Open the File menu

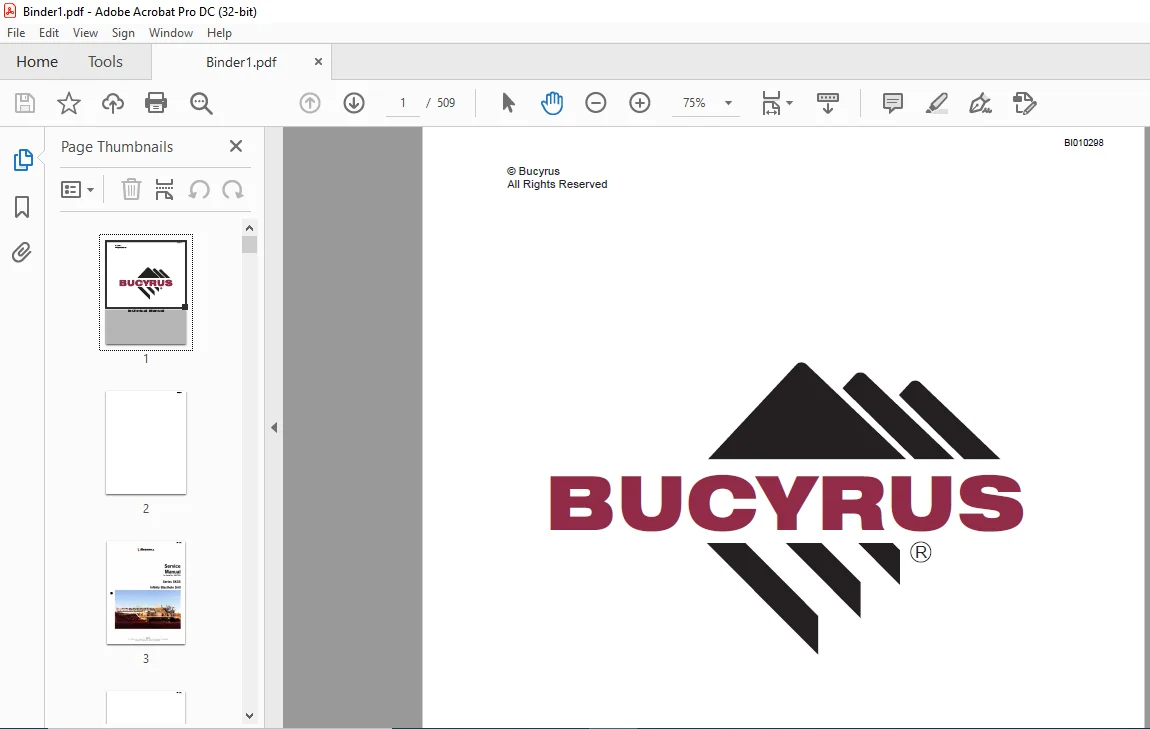click(x=16, y=33)
